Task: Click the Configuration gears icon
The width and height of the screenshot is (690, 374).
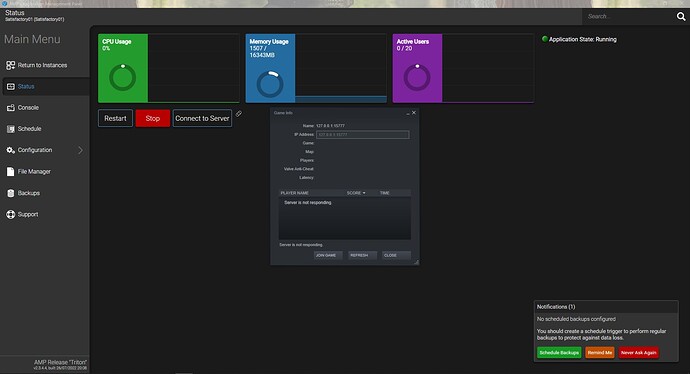Action: click(11, 150)
